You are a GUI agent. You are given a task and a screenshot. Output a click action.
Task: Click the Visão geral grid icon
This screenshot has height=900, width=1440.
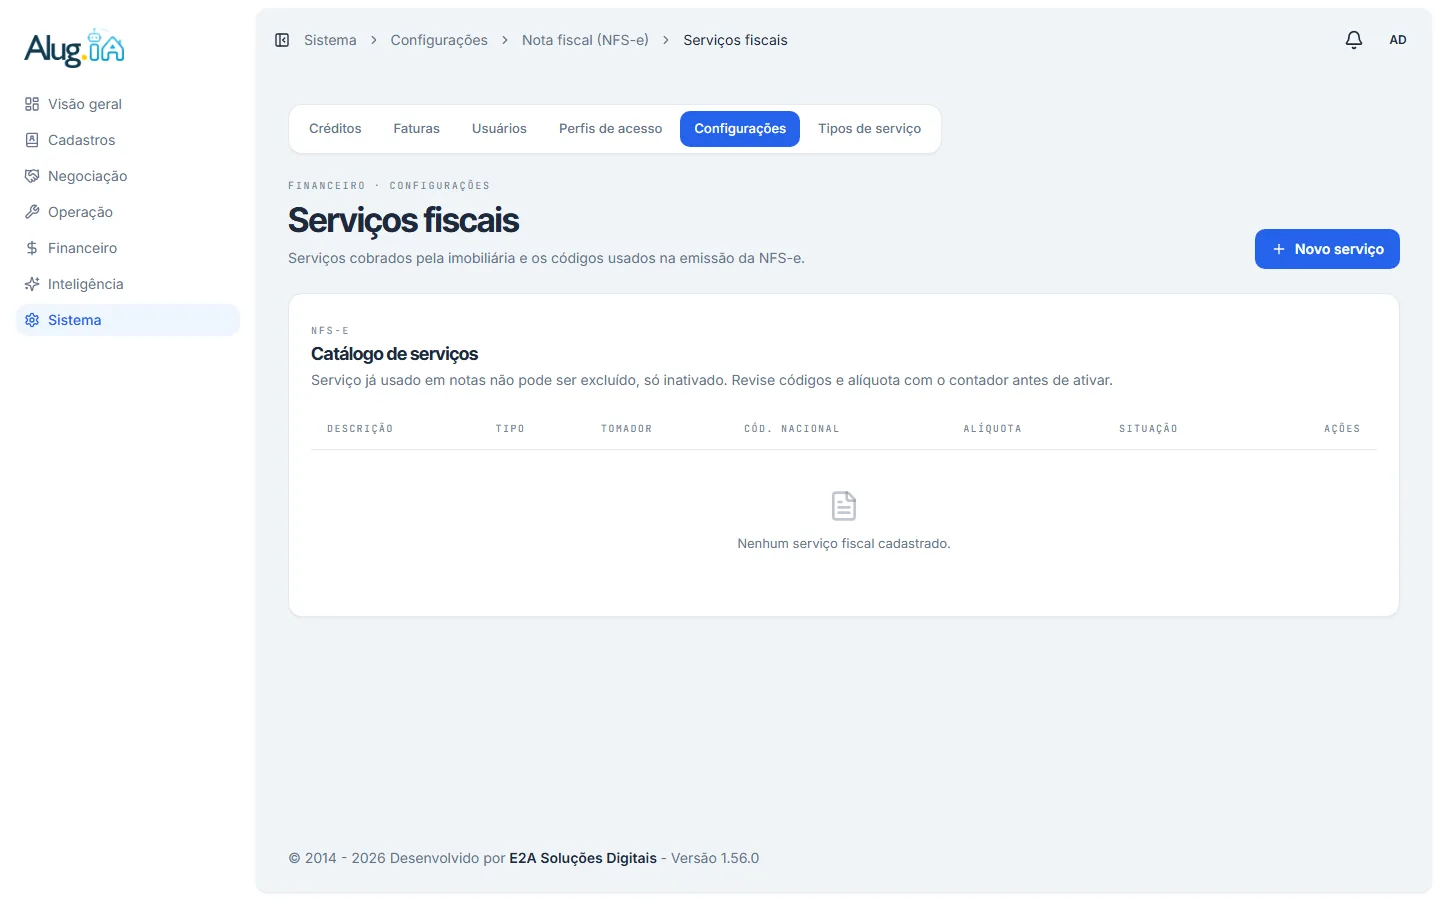pos(32,104)
